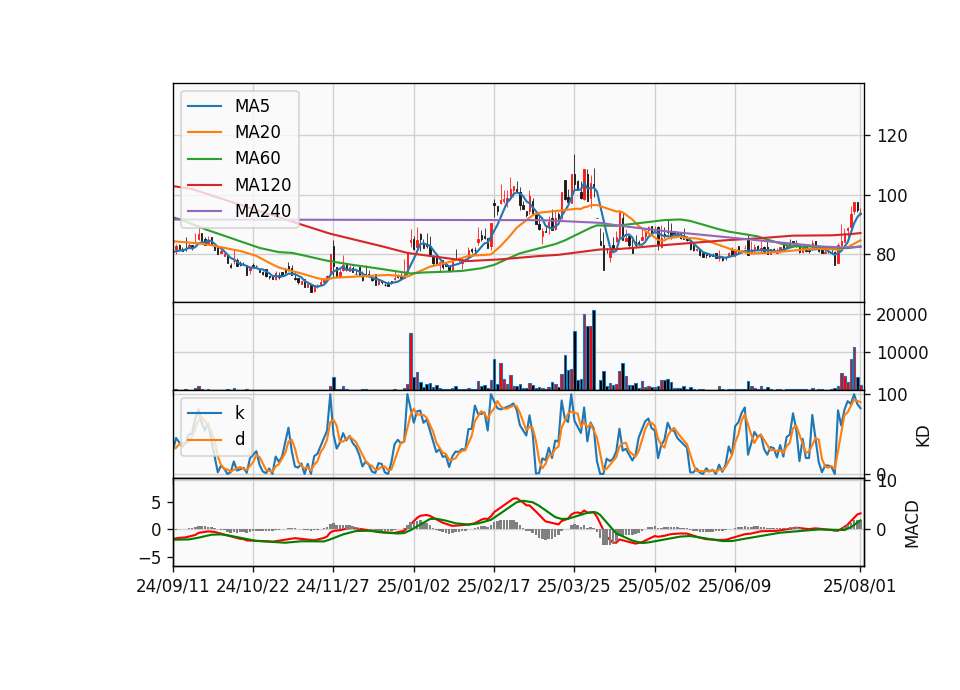Click the purple MA240 legend line sample
The image size is (960, 690).
click(x=204, y=211)
